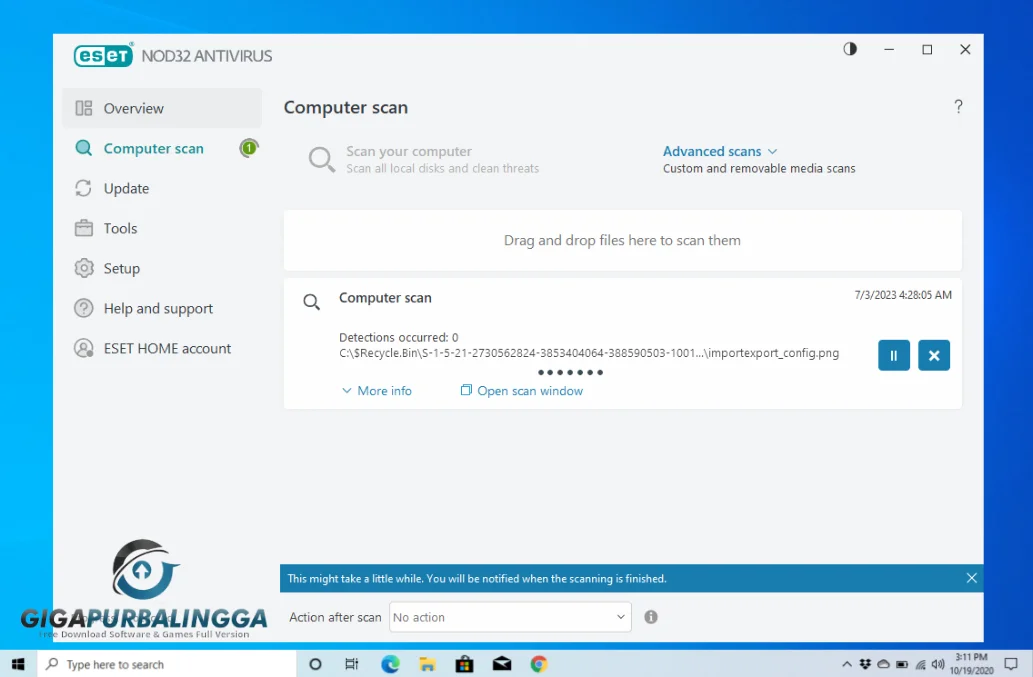Screen dimensions: 1033x677
Task: Click the scan progress dots indicator
Action: pyautogui.click(x=571, y=373)
